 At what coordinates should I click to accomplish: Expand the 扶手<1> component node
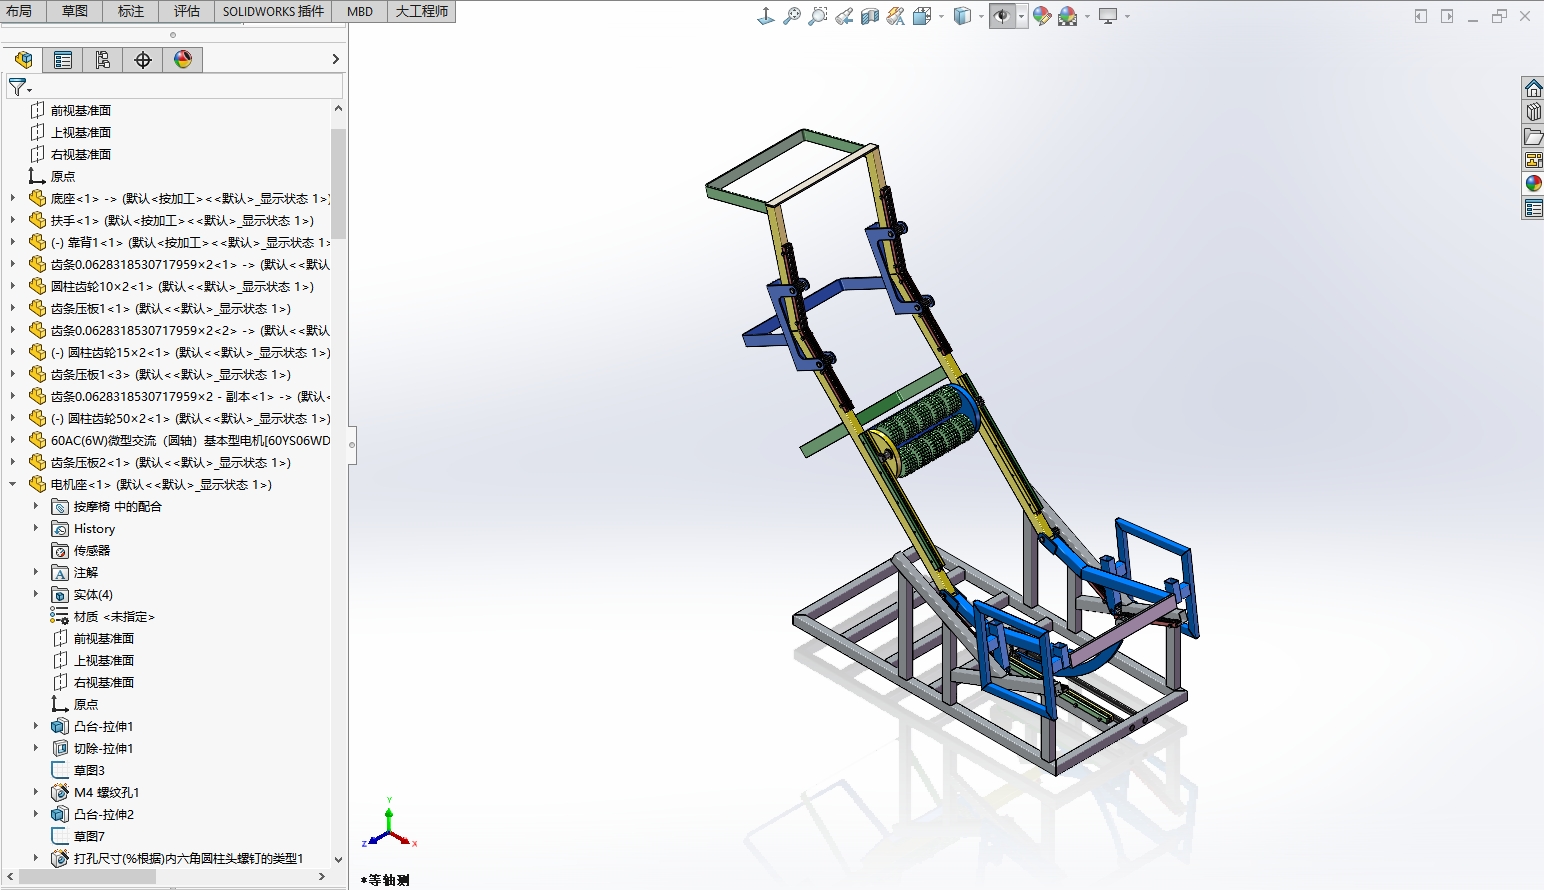[12, 220]
